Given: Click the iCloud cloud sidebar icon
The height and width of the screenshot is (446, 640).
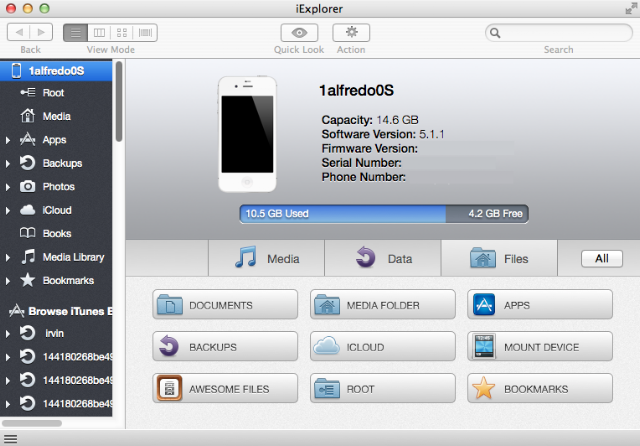Looking at the screenshot, I should point(27,210).
